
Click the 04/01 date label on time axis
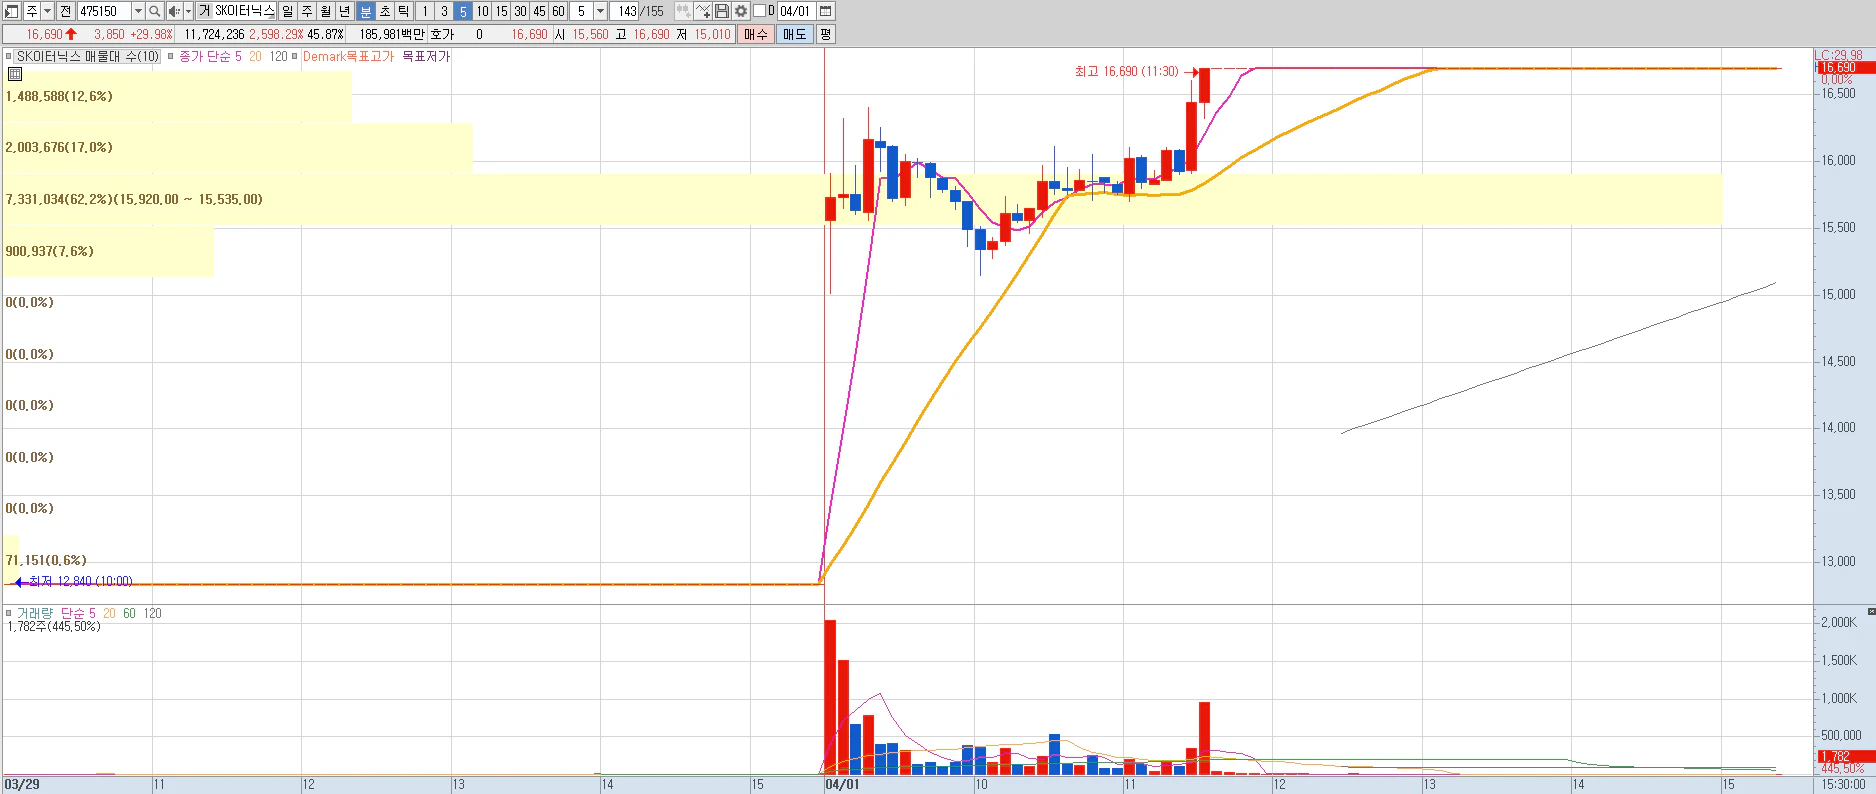(842, 785)
